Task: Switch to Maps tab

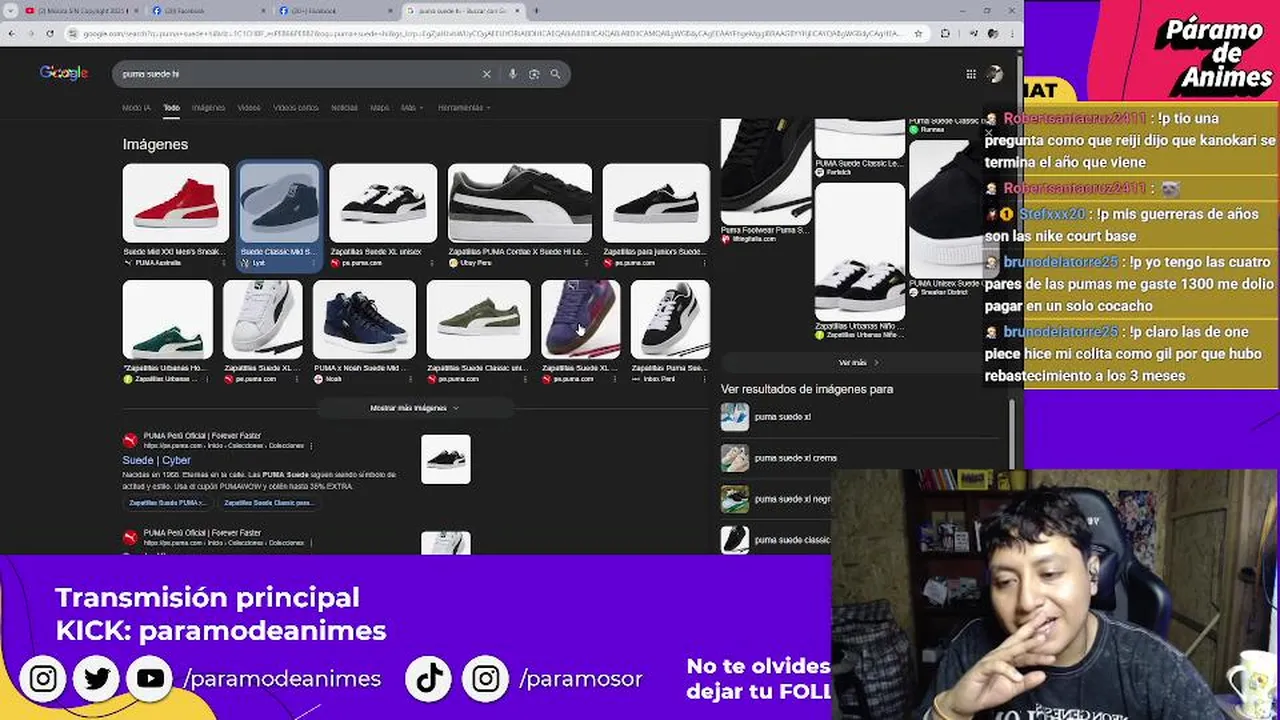Action: (x=379, y=107)
